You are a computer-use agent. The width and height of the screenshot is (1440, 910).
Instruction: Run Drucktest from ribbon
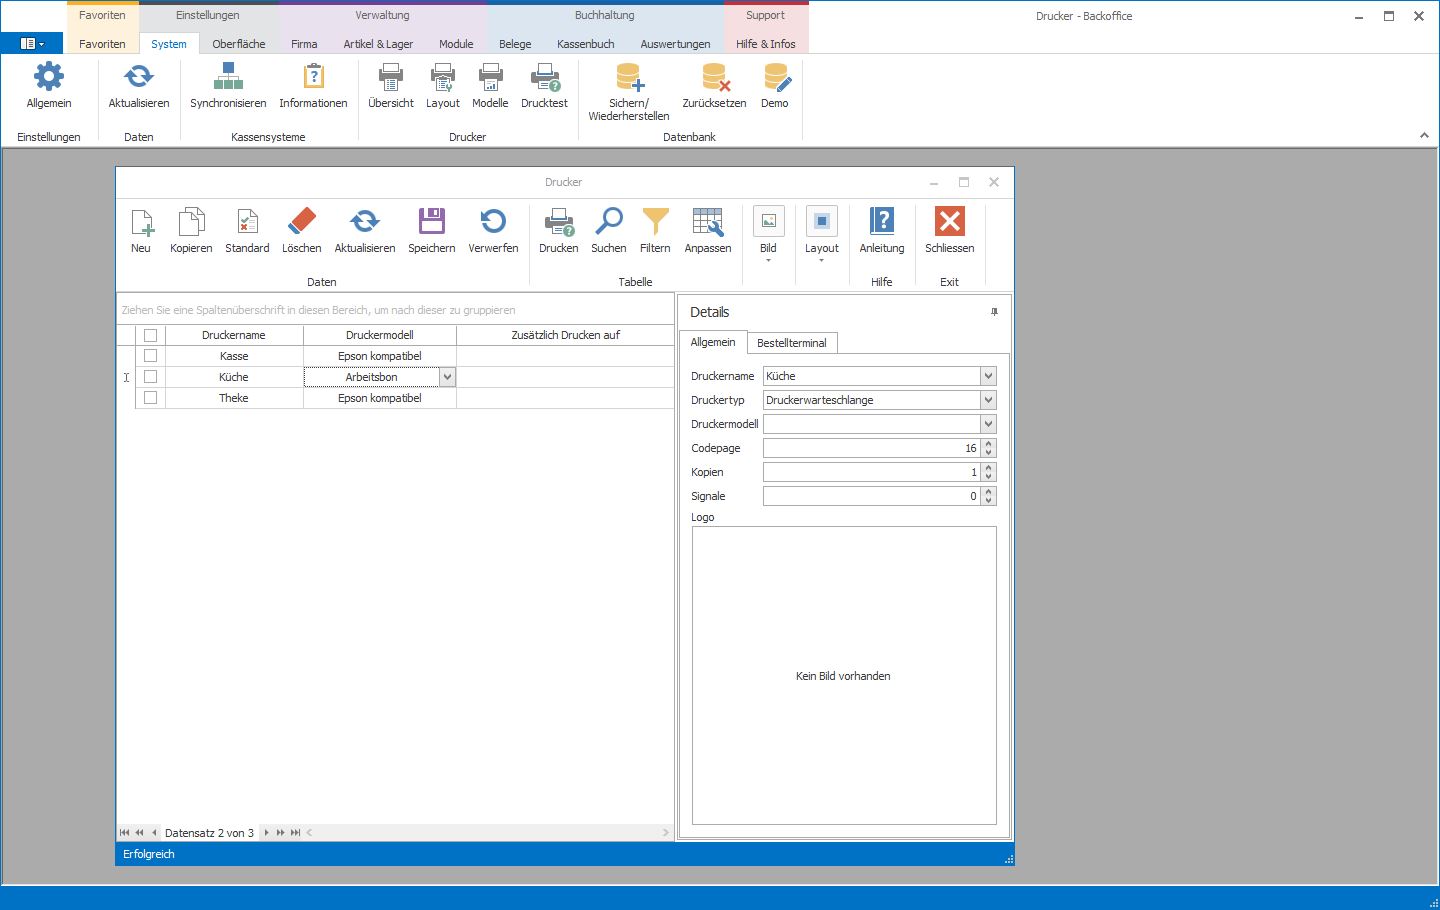point(544,86)
